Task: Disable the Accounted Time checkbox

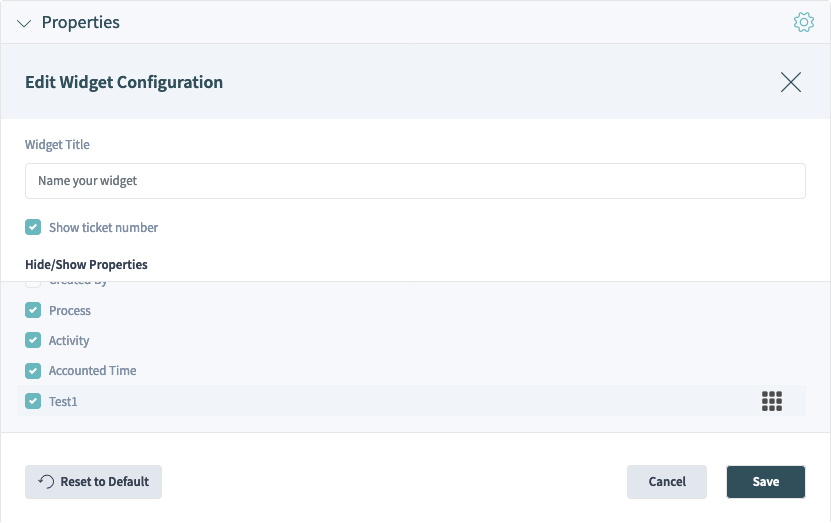Action: point(33,371)
